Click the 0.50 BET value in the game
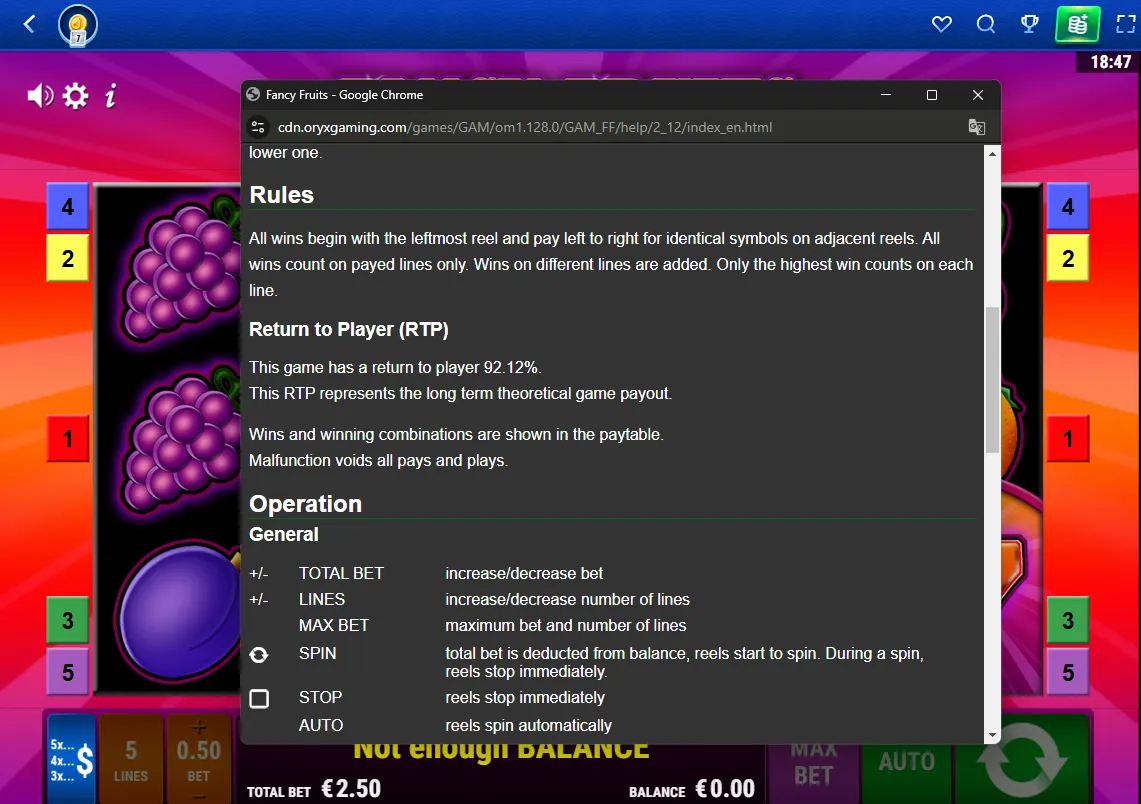Image resolution: width=1141 pixels, height=804 pixels. (199, 751)
